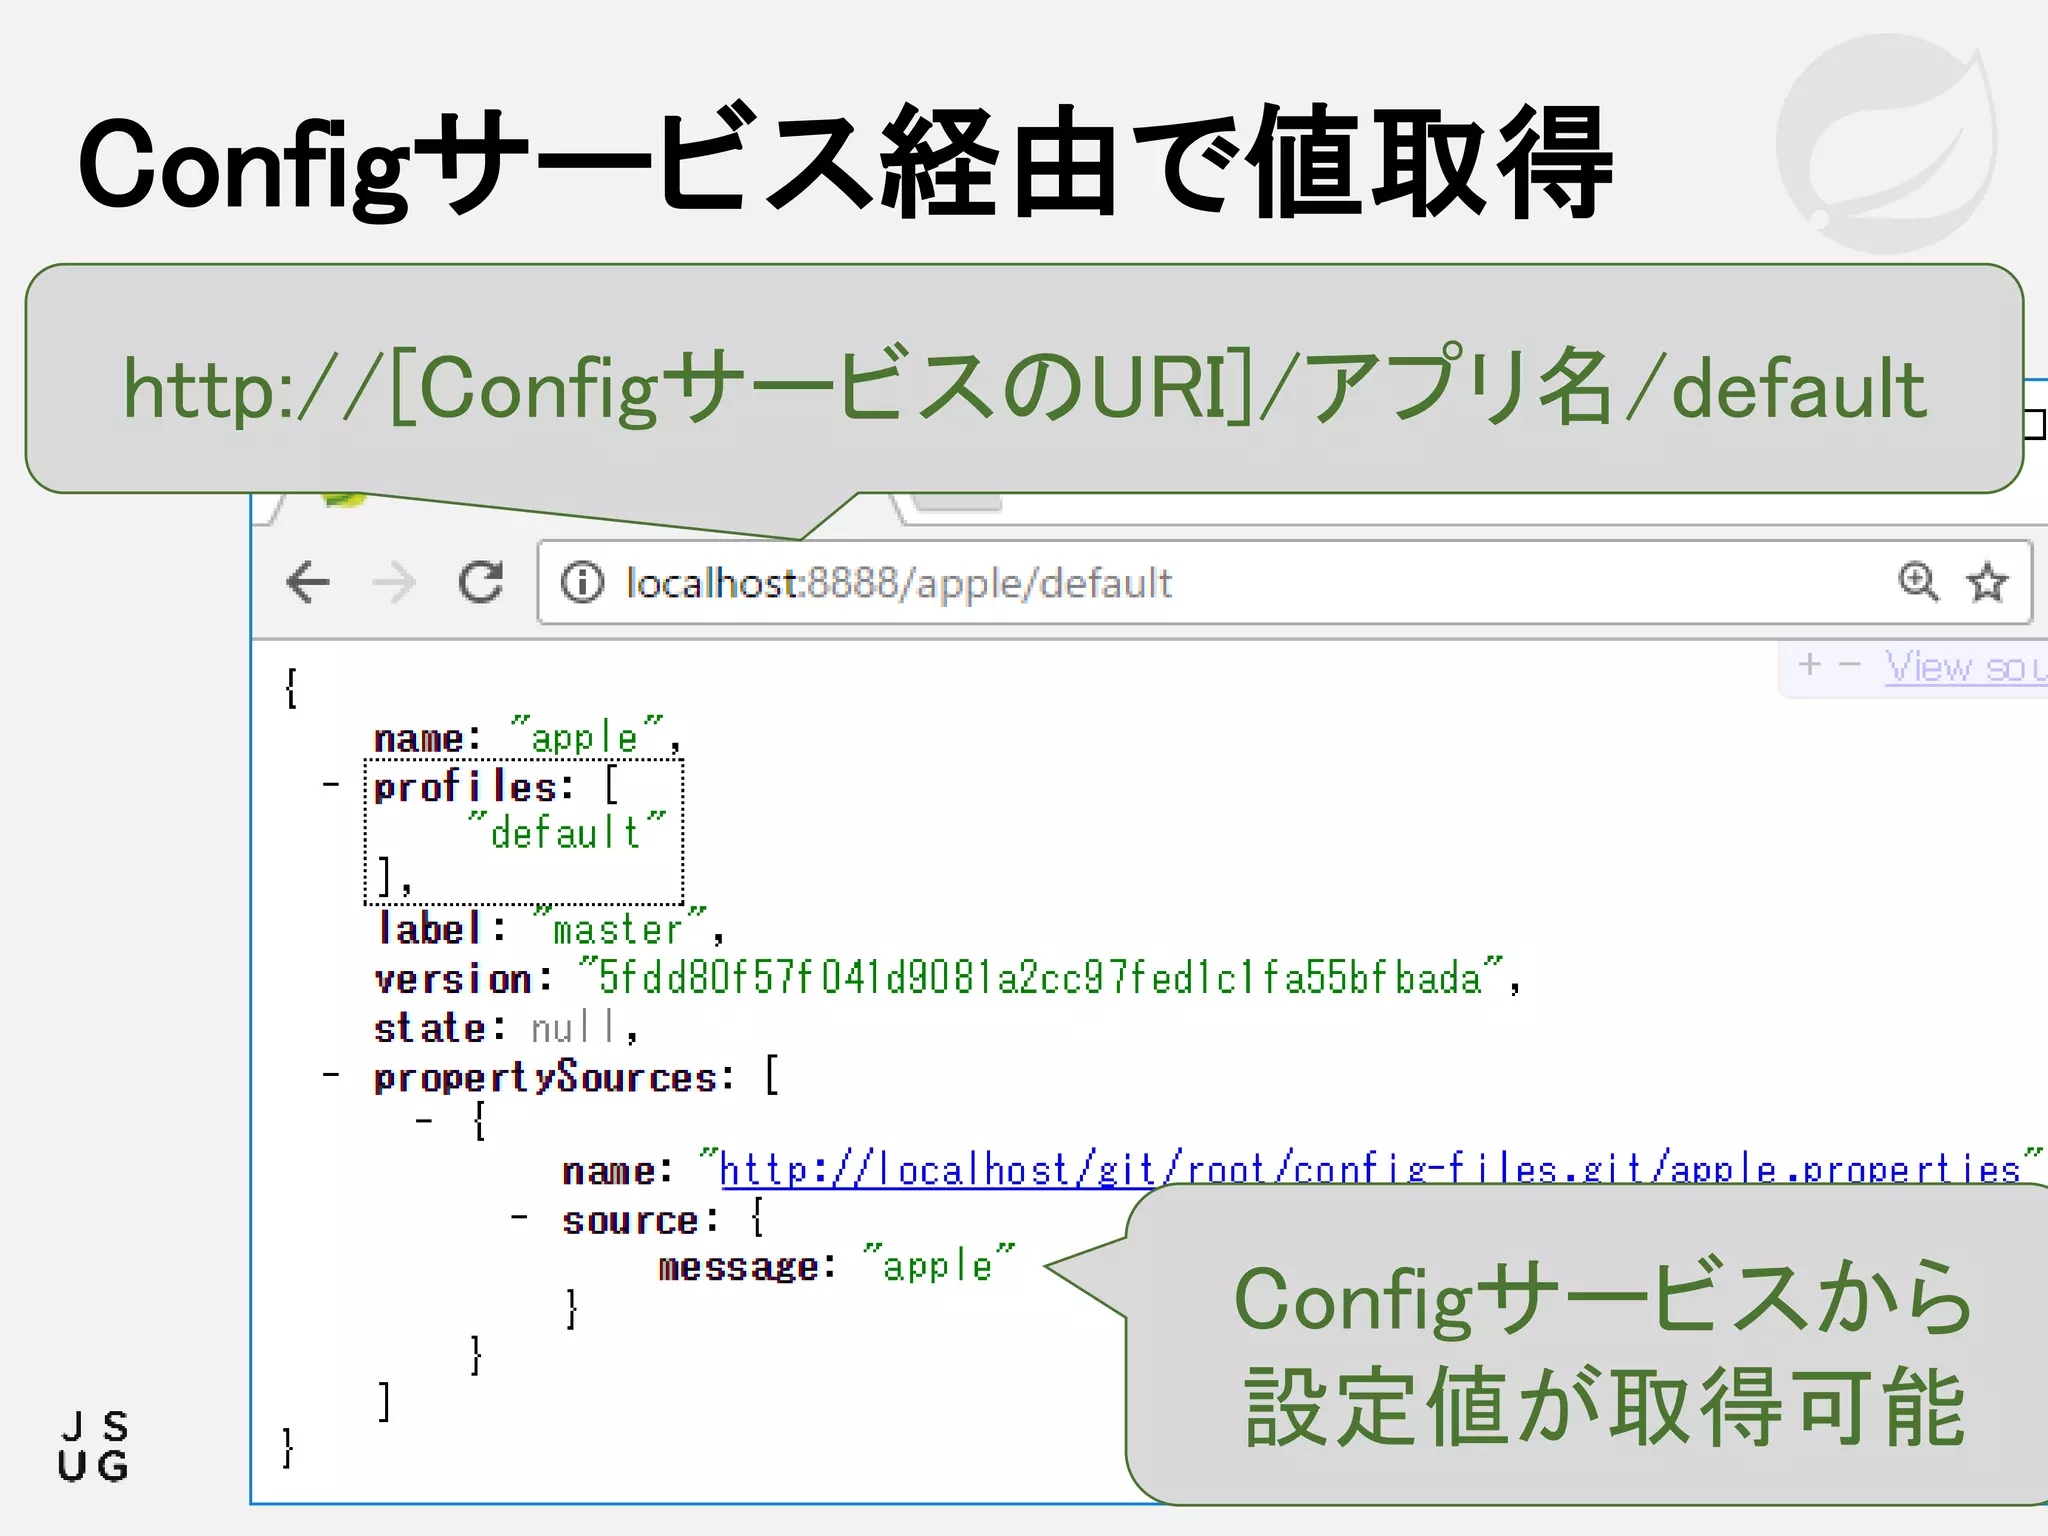Viewport: 2048px width, 1536px height.
Task: Collapse the profiles array
Action: 331,786
